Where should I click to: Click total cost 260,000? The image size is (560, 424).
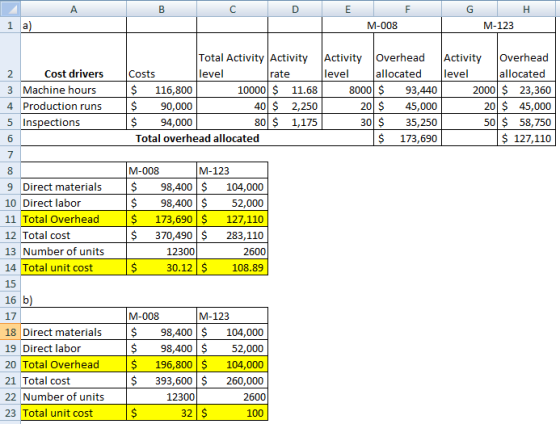tap(232, 381)
